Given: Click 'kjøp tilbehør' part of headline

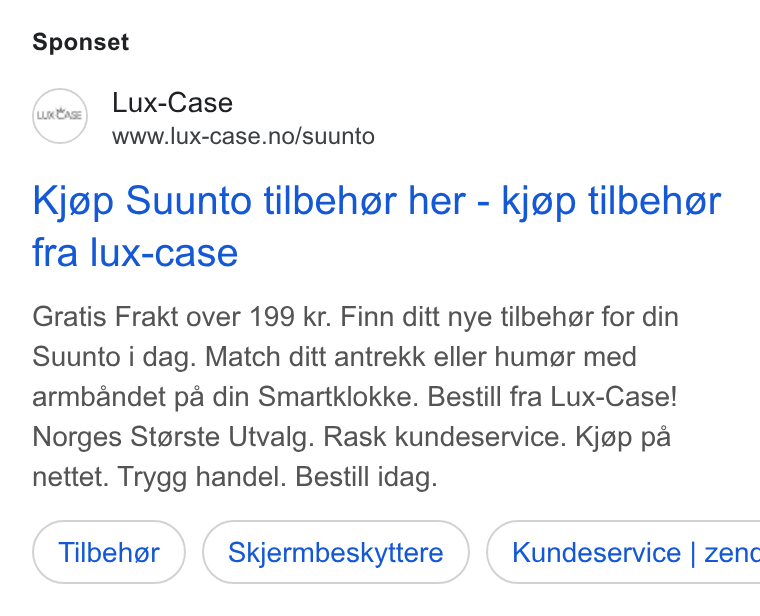Looking at the screenshot, I should click(x=611, y=201).
